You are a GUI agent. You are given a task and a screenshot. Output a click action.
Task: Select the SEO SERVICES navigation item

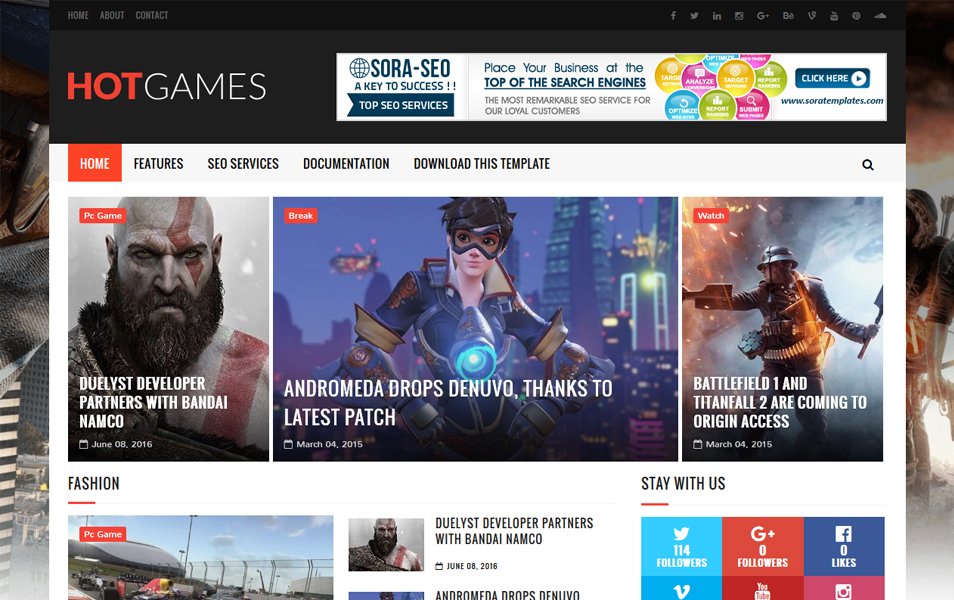(x=243, y=163)
